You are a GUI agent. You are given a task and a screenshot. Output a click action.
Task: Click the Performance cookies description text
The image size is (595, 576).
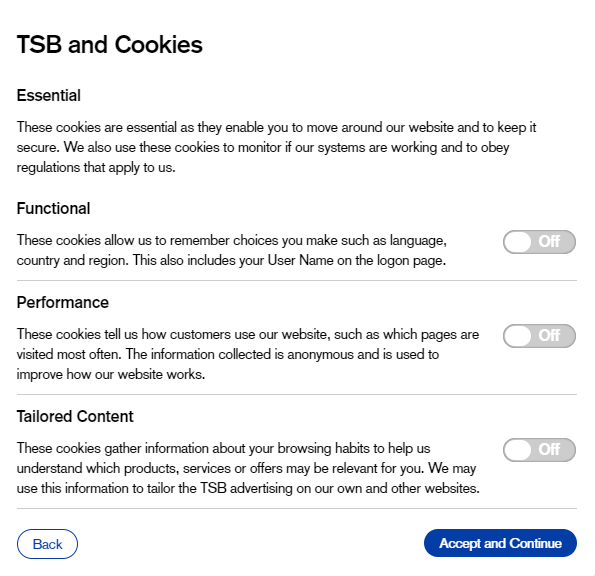point(248,354)
